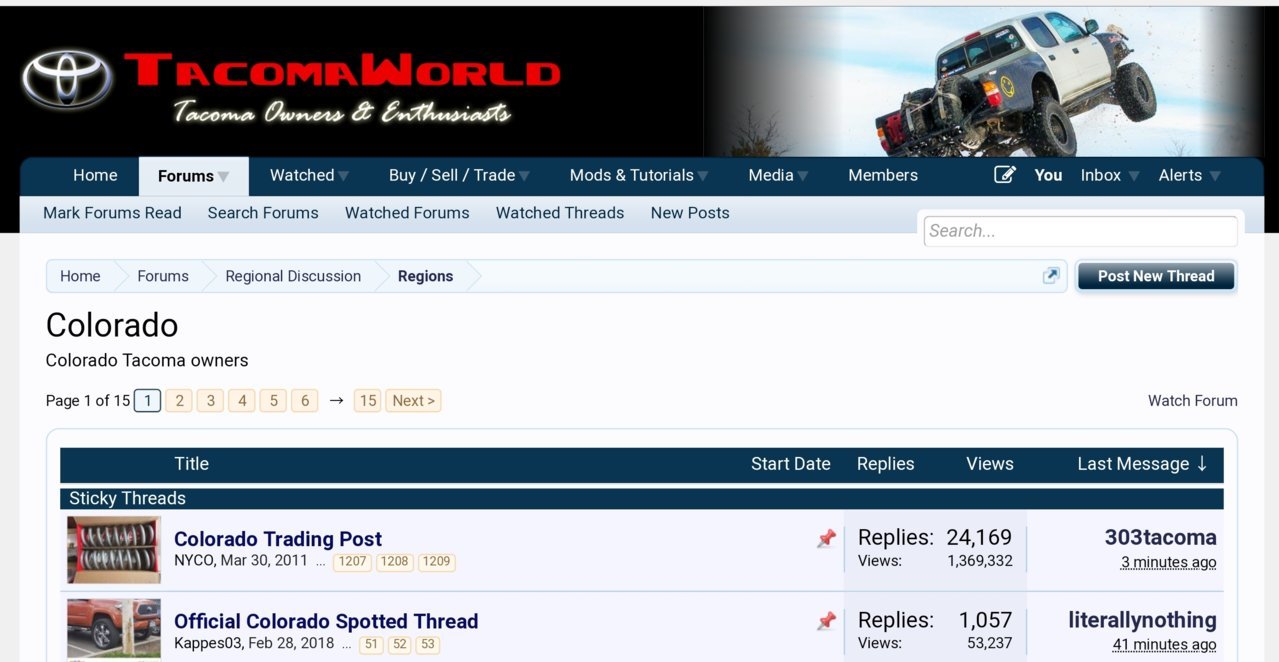
Task: Go to page 6 in pagination
Action: (305, 401)
